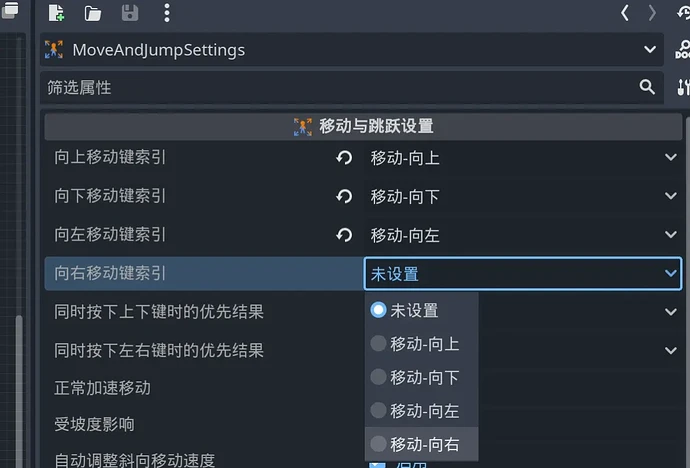Image resolution: width=690 pixels, height=468 pixels.
Task: Click the search magnifier icon
Action: (x=647, y=88)
